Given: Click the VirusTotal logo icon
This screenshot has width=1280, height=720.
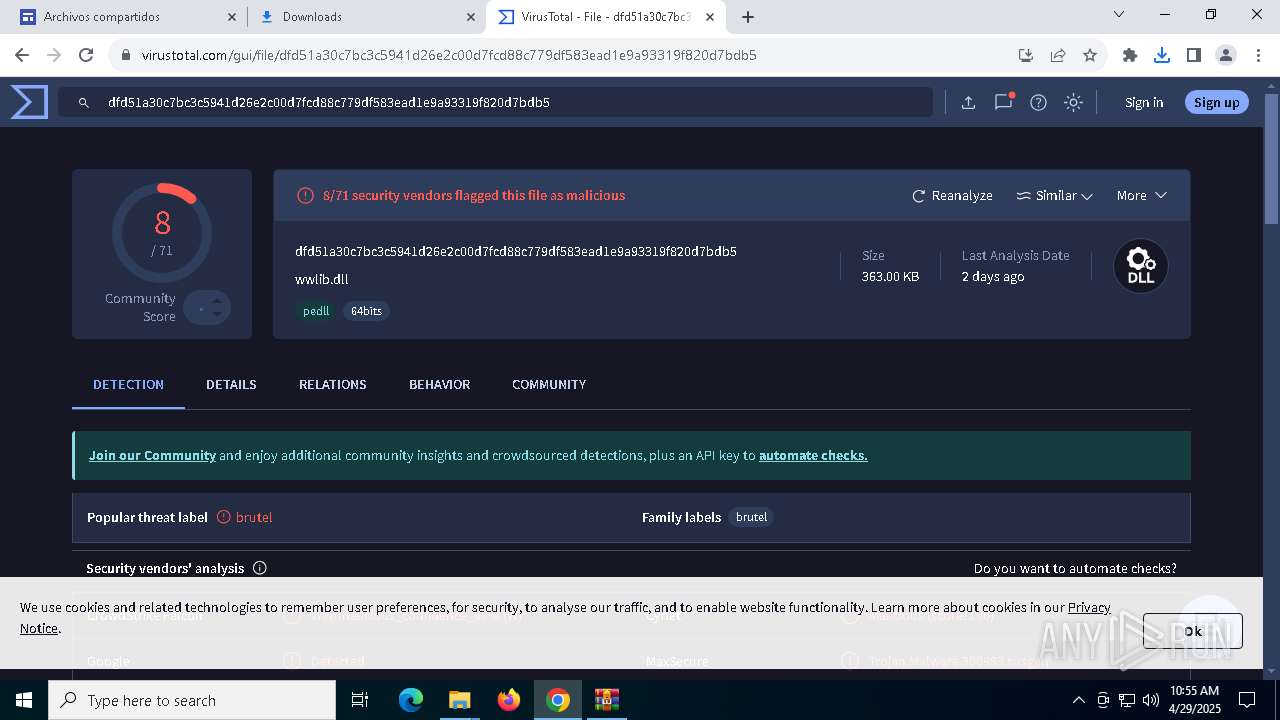Looking at the screenshot, I should [29, 102].
